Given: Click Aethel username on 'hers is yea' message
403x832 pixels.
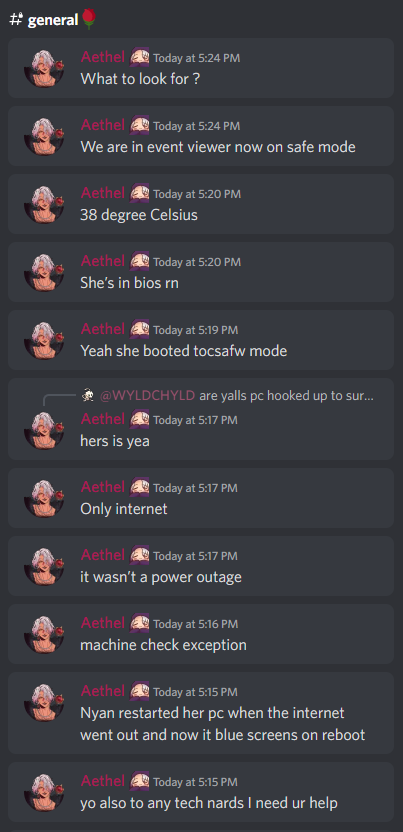Looking at the screenshot, I should (x=103, y=419).
